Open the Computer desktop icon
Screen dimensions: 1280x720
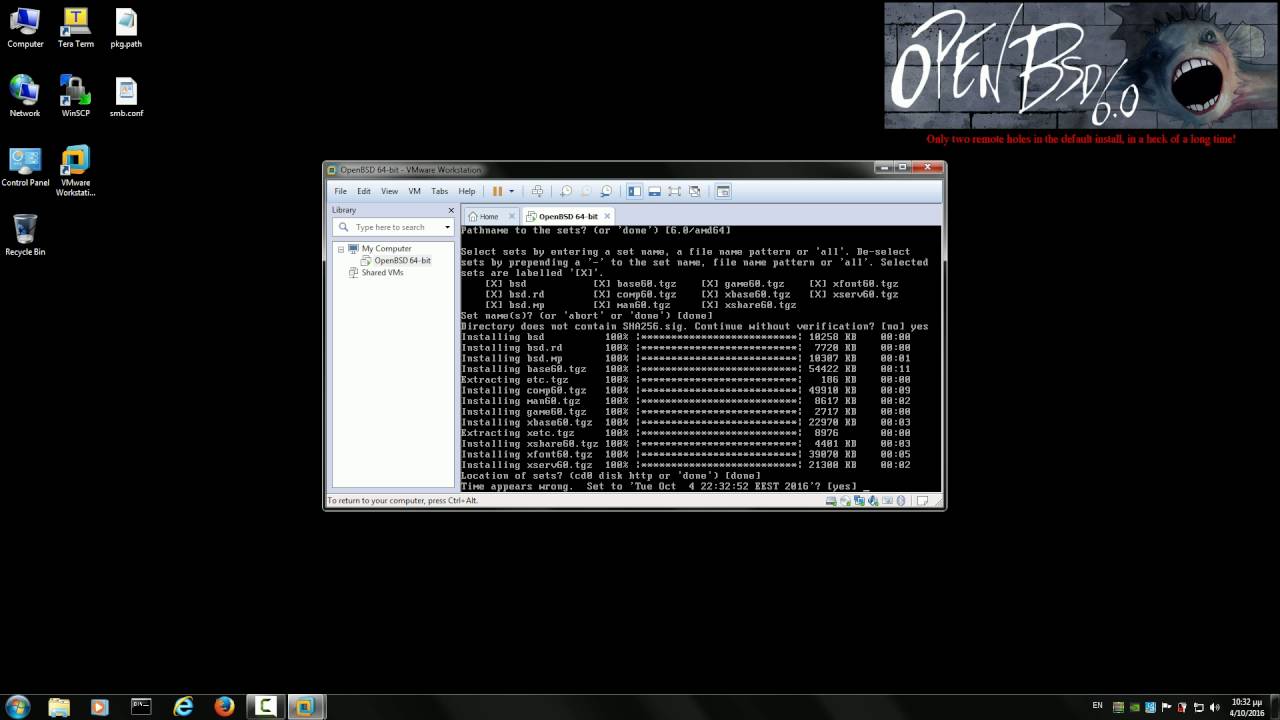[x=25, y=28]
